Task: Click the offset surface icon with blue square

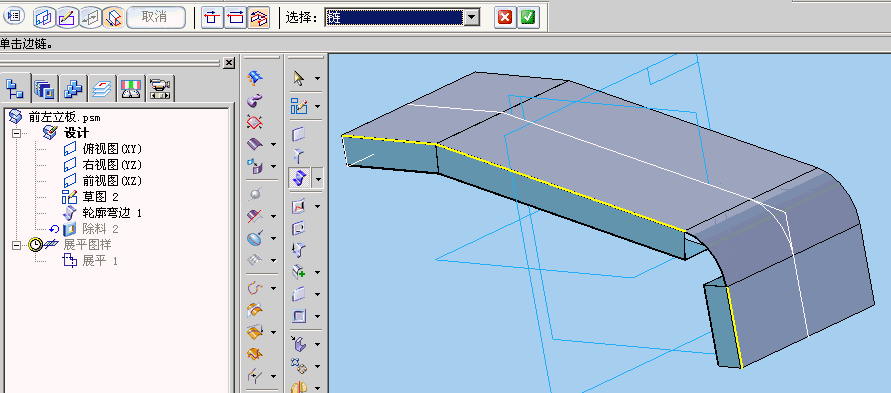Action: 256,166
